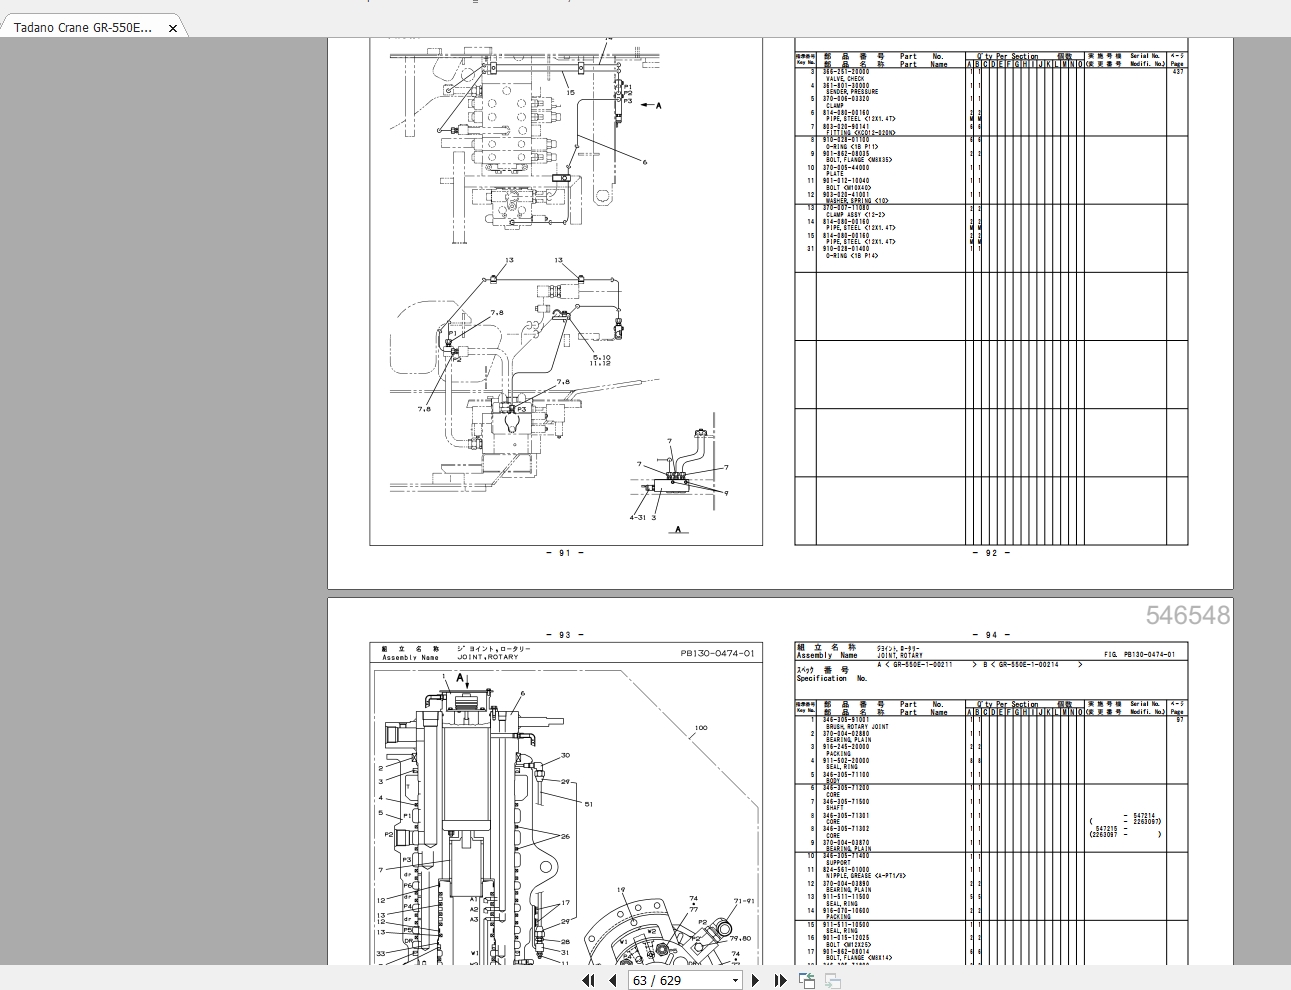Close the Tadano Crane GR-550E tab
1291x990 pixels.
coord(172,28)
